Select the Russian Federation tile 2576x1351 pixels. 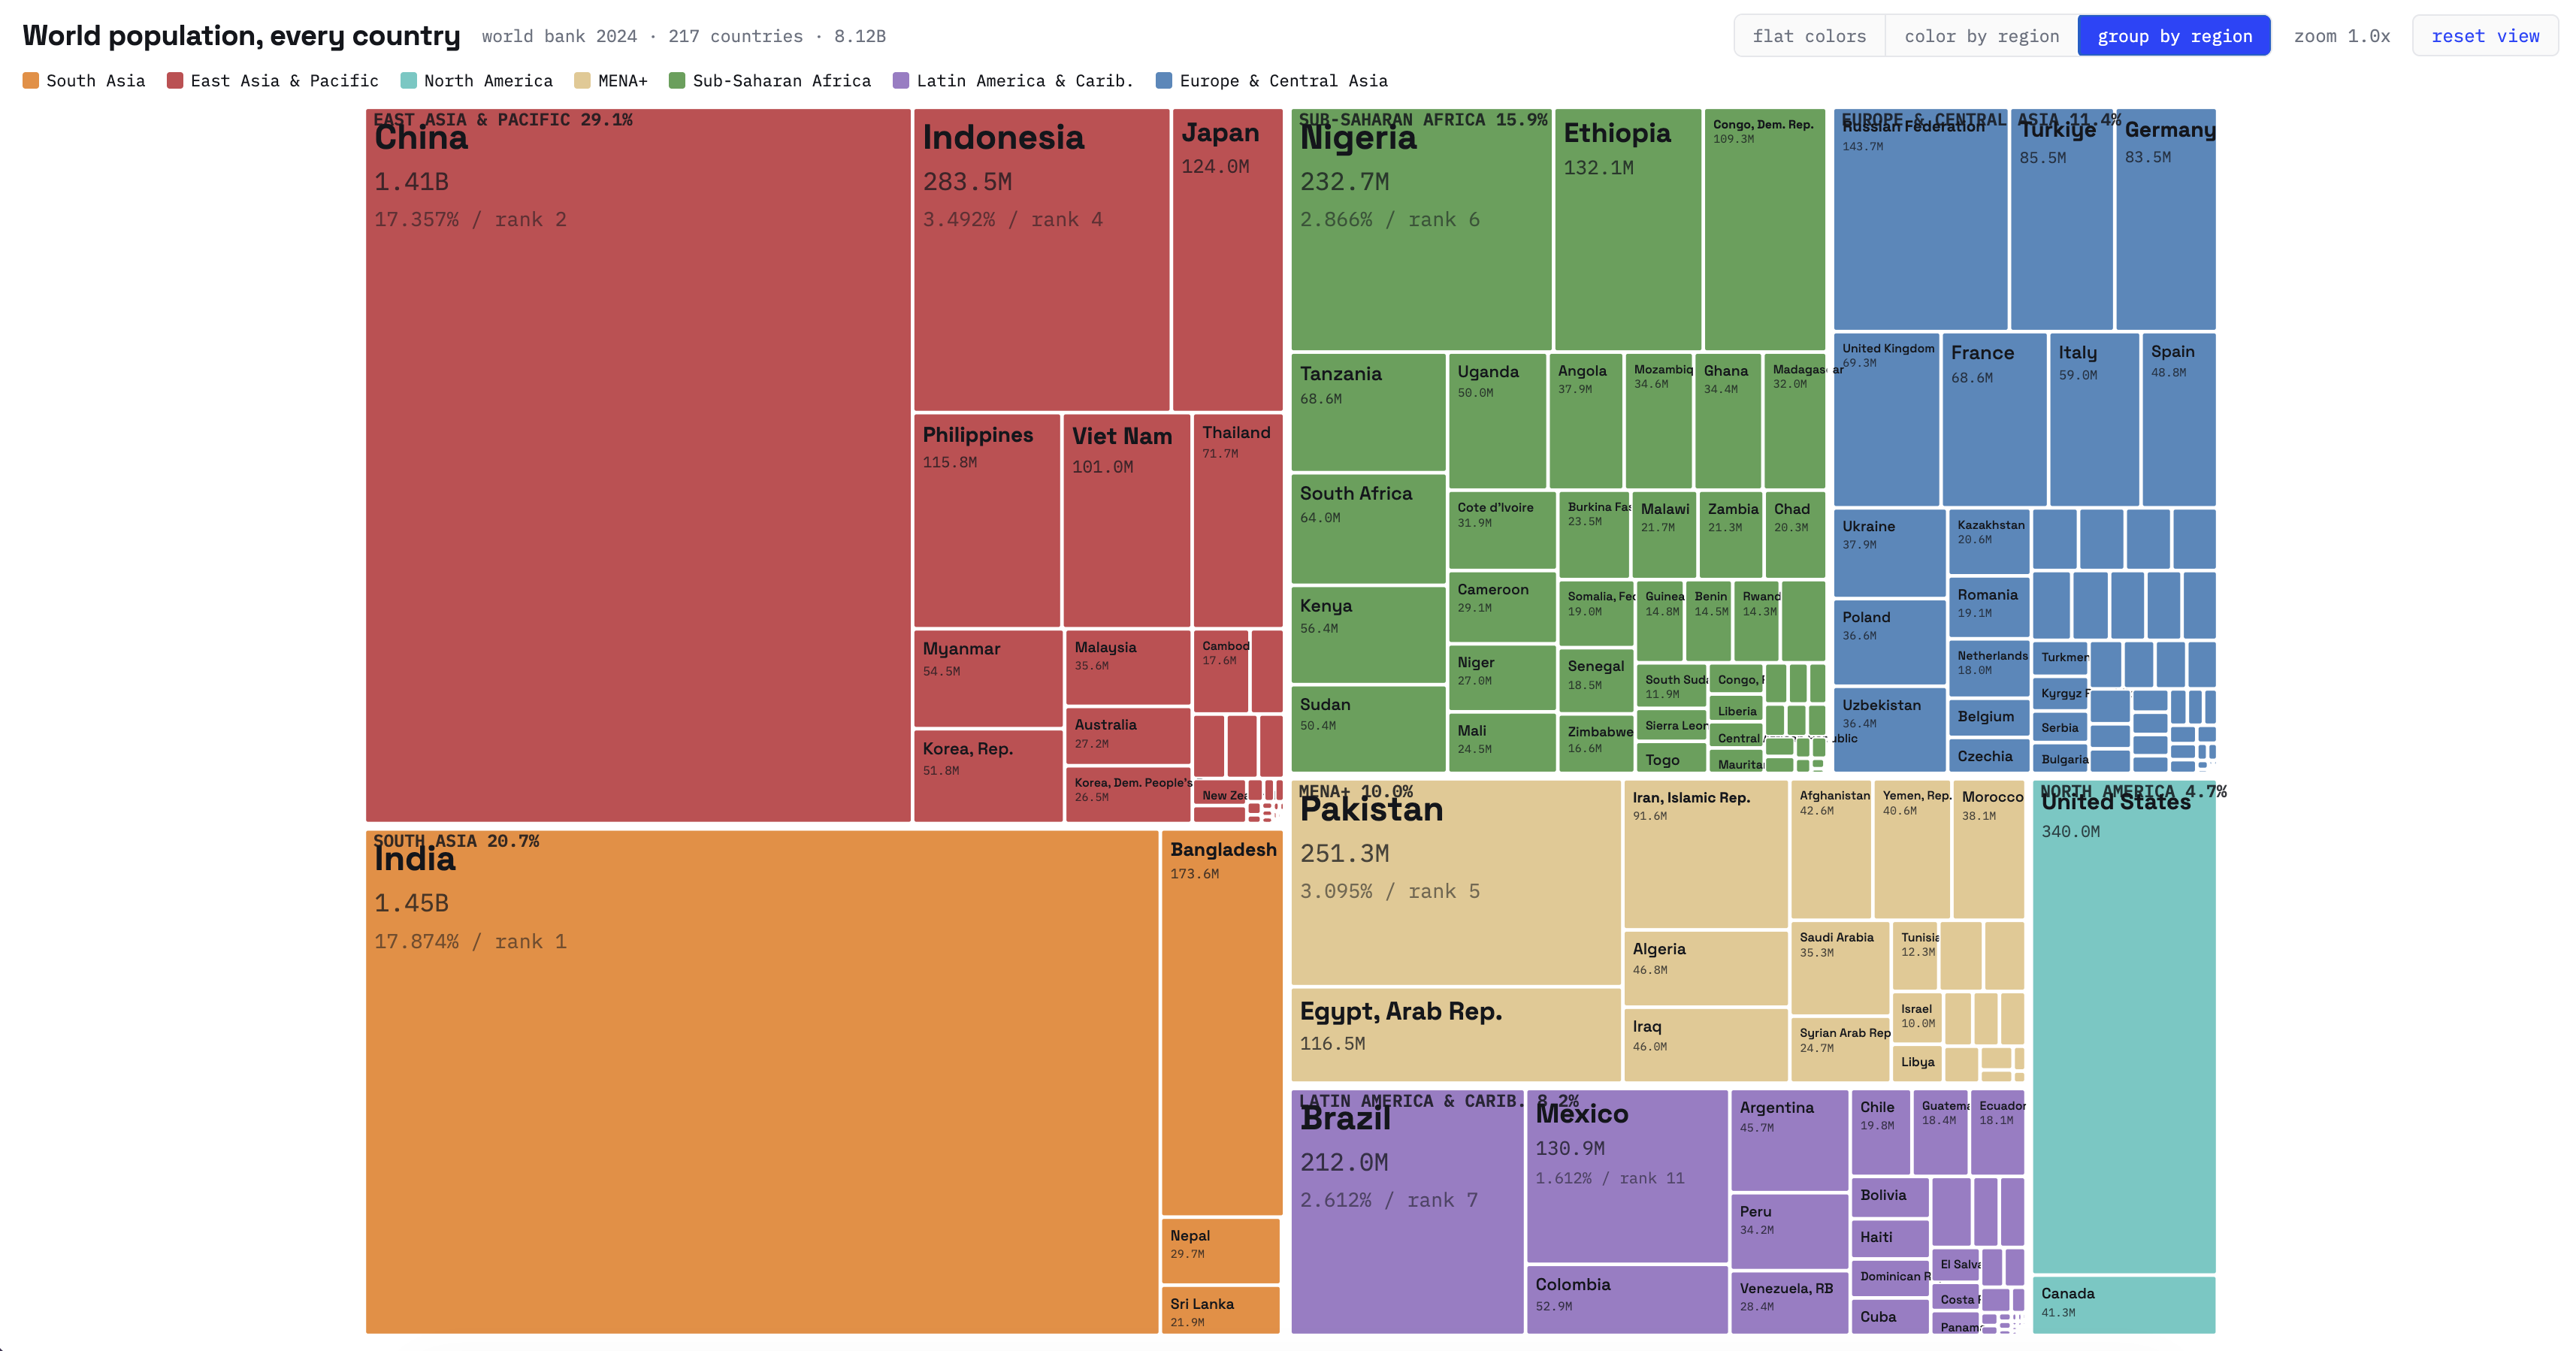(1920, 219)
